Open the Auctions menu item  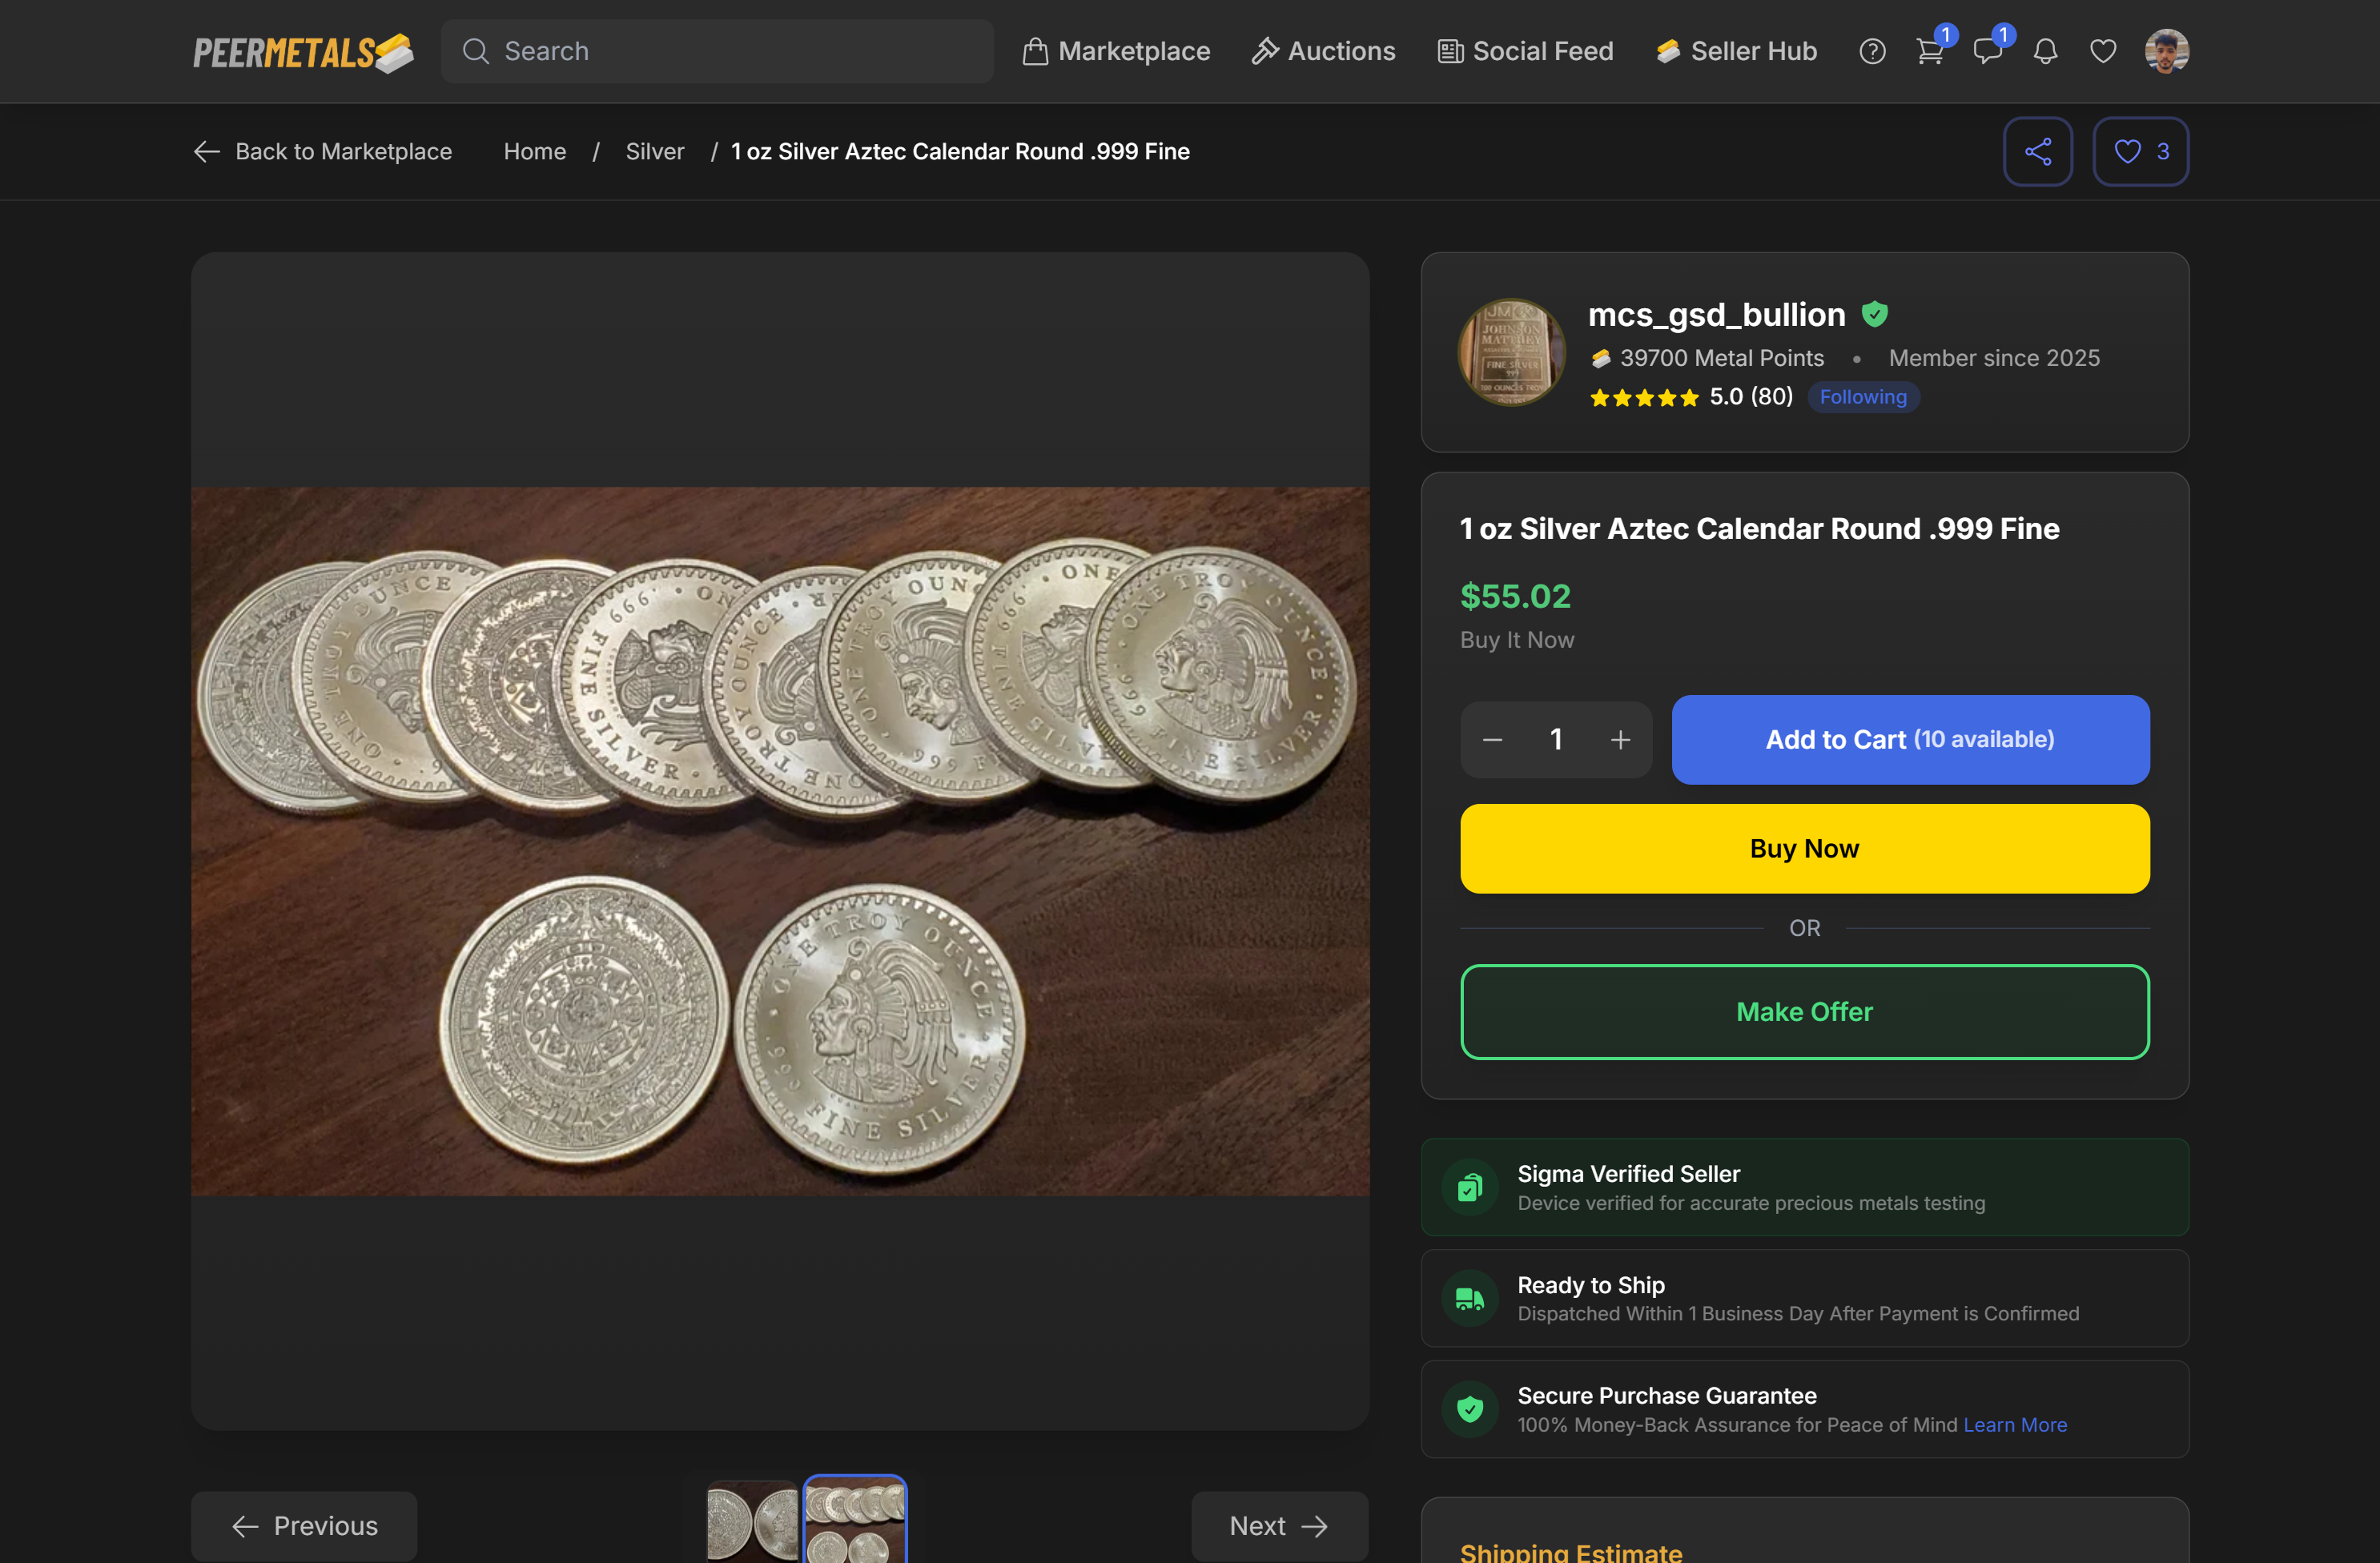[1323, 51]
